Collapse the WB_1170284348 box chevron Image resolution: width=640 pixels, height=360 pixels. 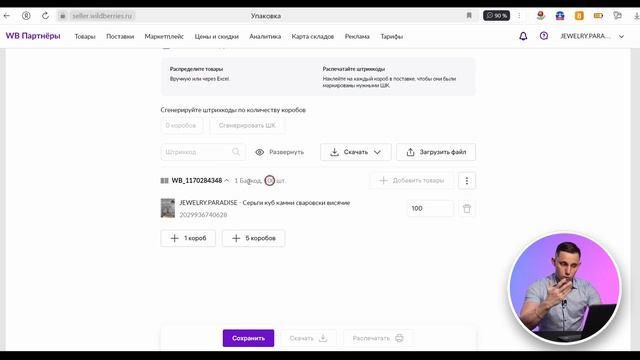pos(227,180)
